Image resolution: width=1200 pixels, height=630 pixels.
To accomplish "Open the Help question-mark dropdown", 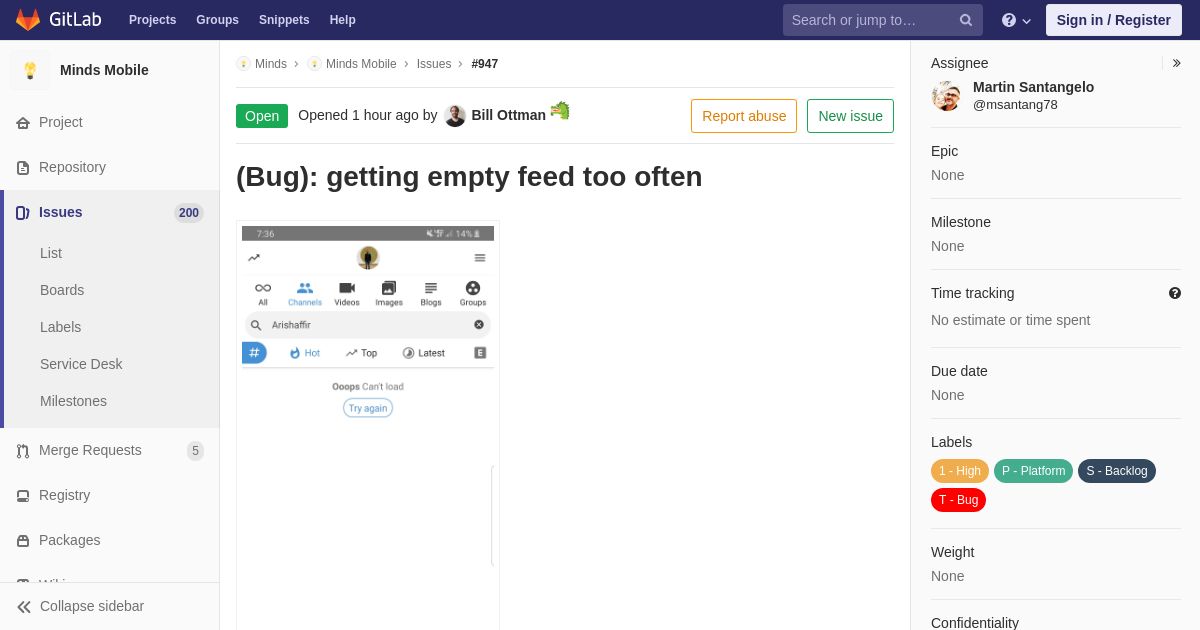I will [x=1016, y=20].
